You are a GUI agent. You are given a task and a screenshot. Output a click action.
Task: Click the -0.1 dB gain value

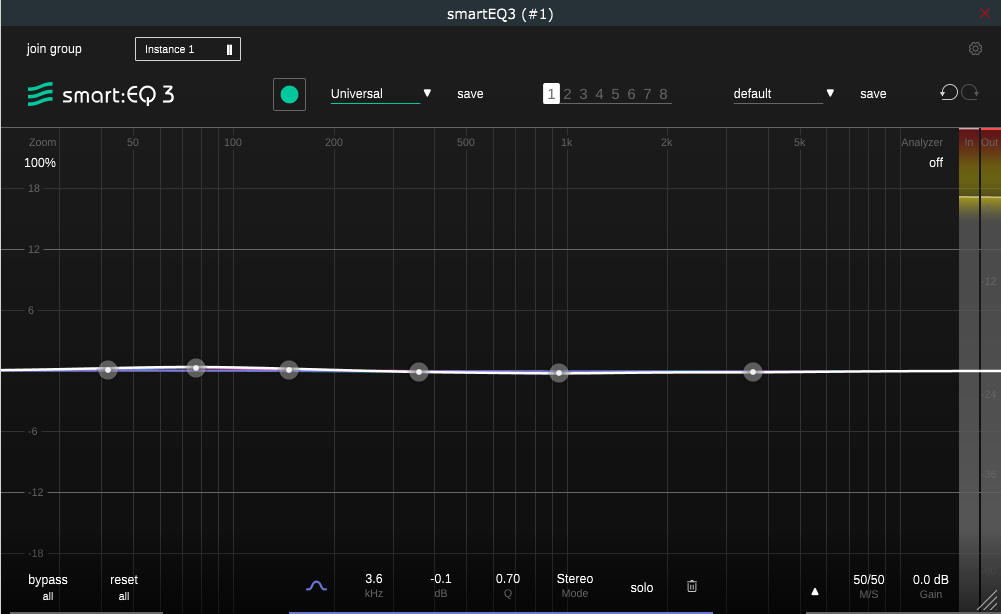440,579
